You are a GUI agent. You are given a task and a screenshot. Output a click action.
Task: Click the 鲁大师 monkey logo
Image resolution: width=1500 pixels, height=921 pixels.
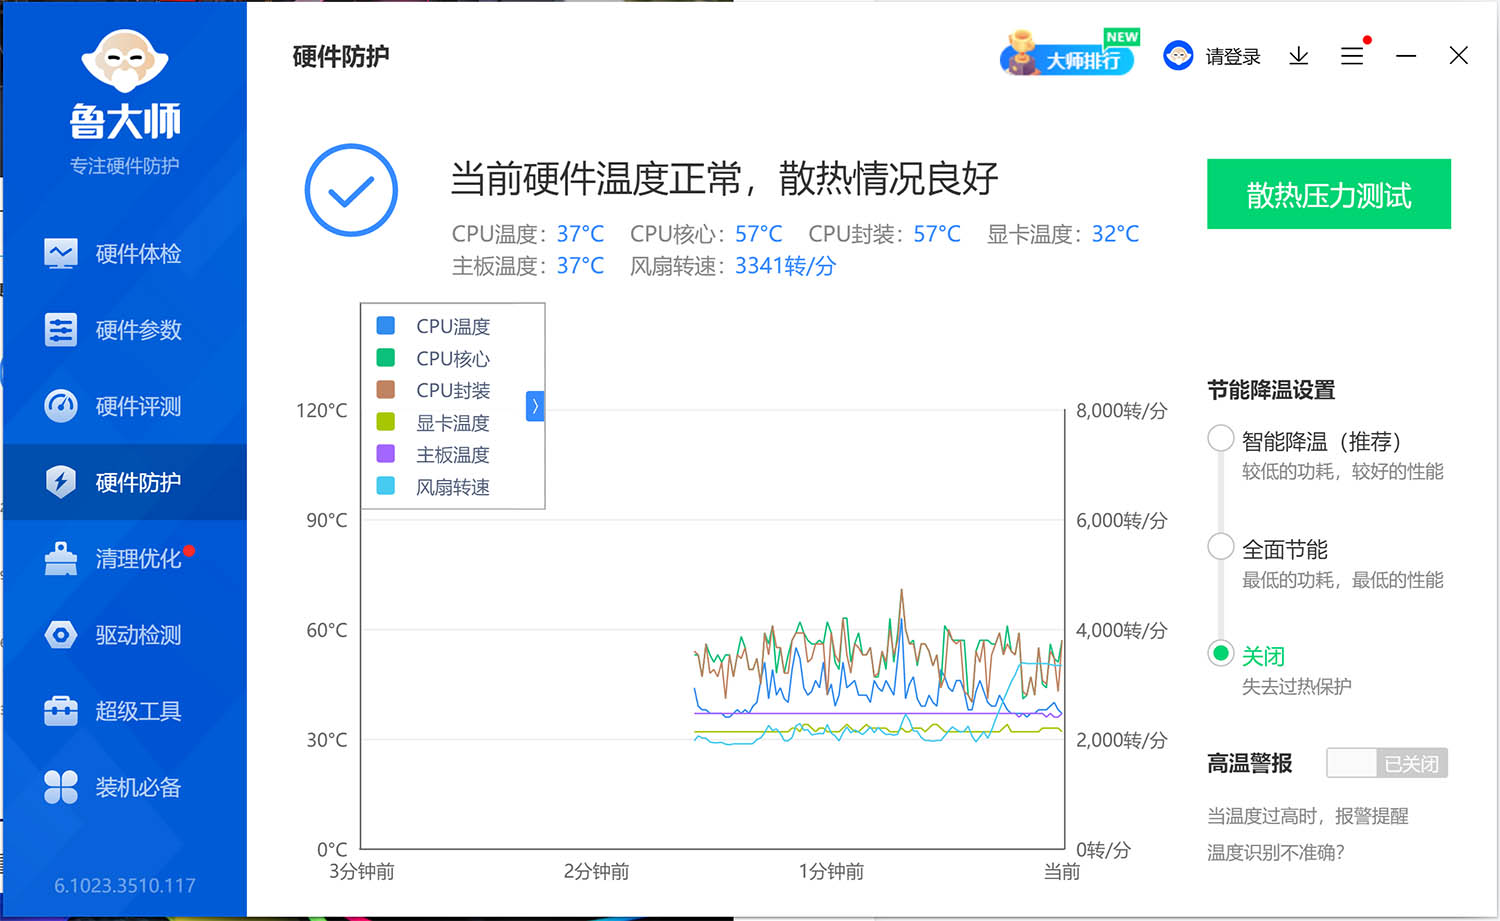click(x=123, y=60)
